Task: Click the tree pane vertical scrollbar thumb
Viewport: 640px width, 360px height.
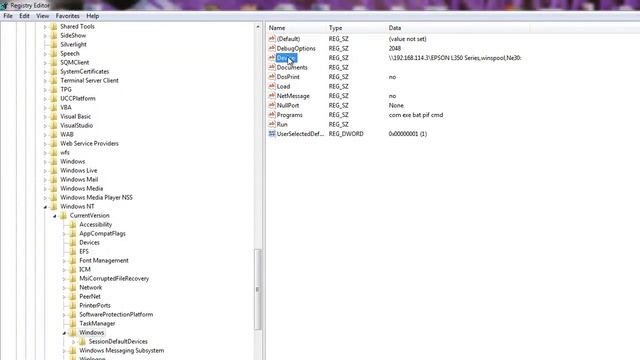Action: coord(257,289)
